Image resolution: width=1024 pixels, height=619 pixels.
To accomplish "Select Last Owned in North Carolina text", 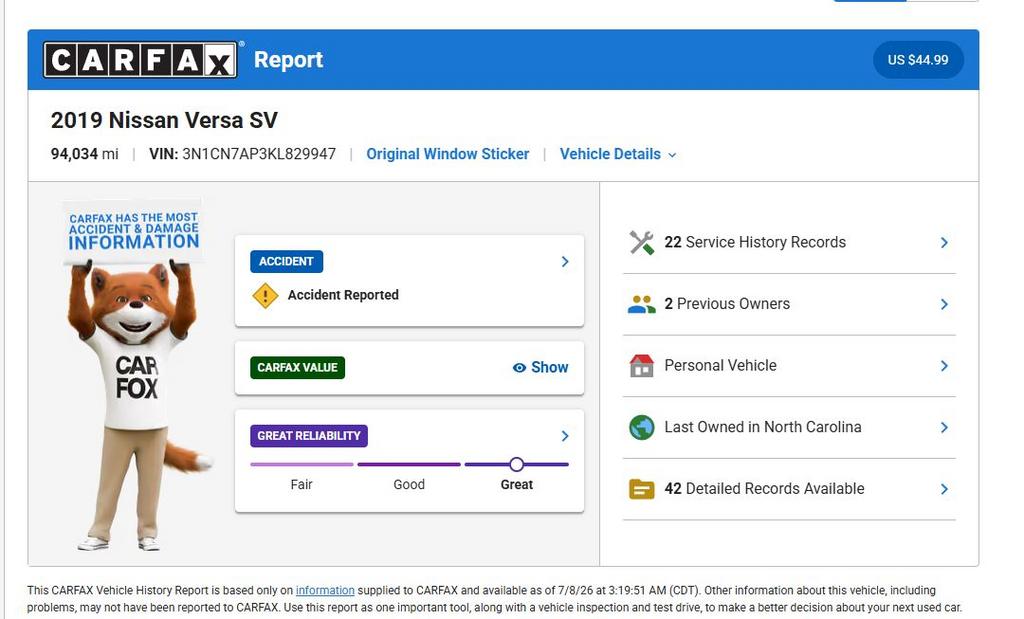I will [763, 427].
